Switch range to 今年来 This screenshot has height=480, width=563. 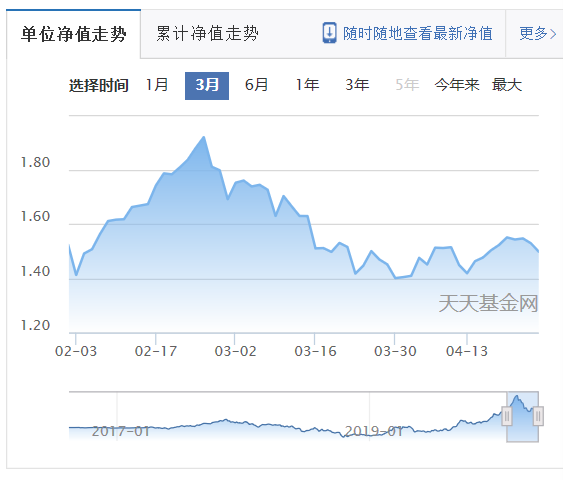457,85
